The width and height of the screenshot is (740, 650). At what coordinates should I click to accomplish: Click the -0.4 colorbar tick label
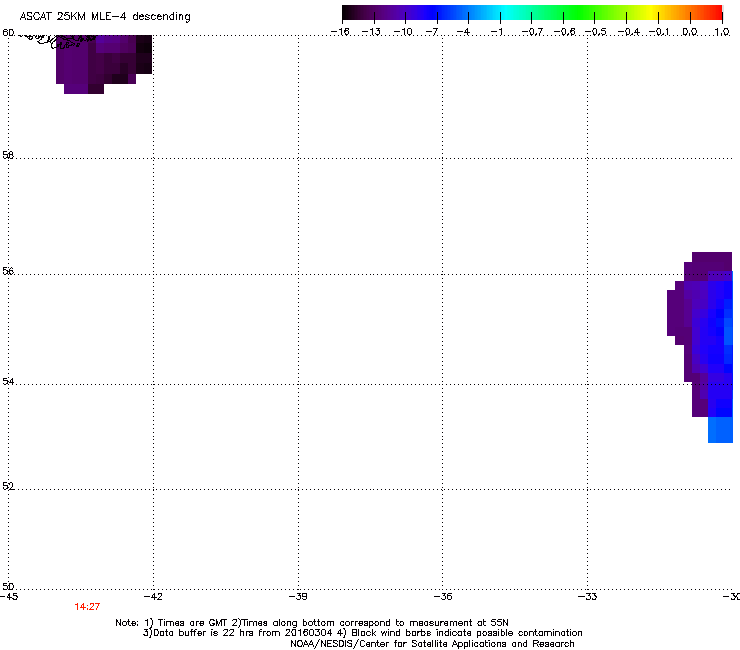click(629, 32)
